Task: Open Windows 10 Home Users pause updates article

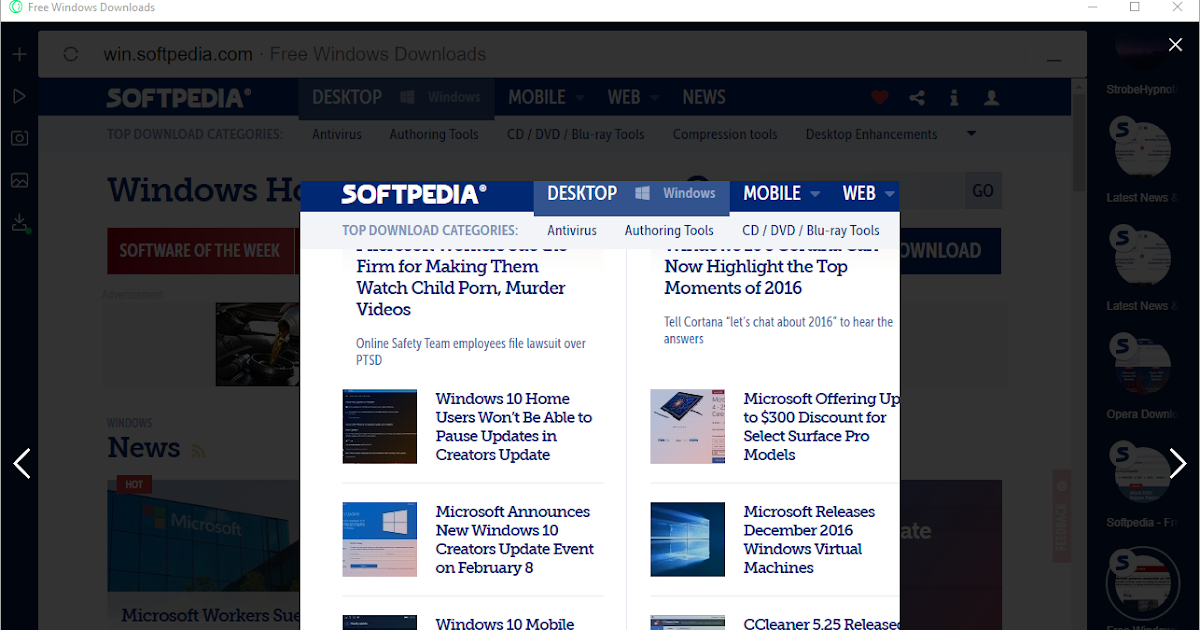Action: (514, 427)
